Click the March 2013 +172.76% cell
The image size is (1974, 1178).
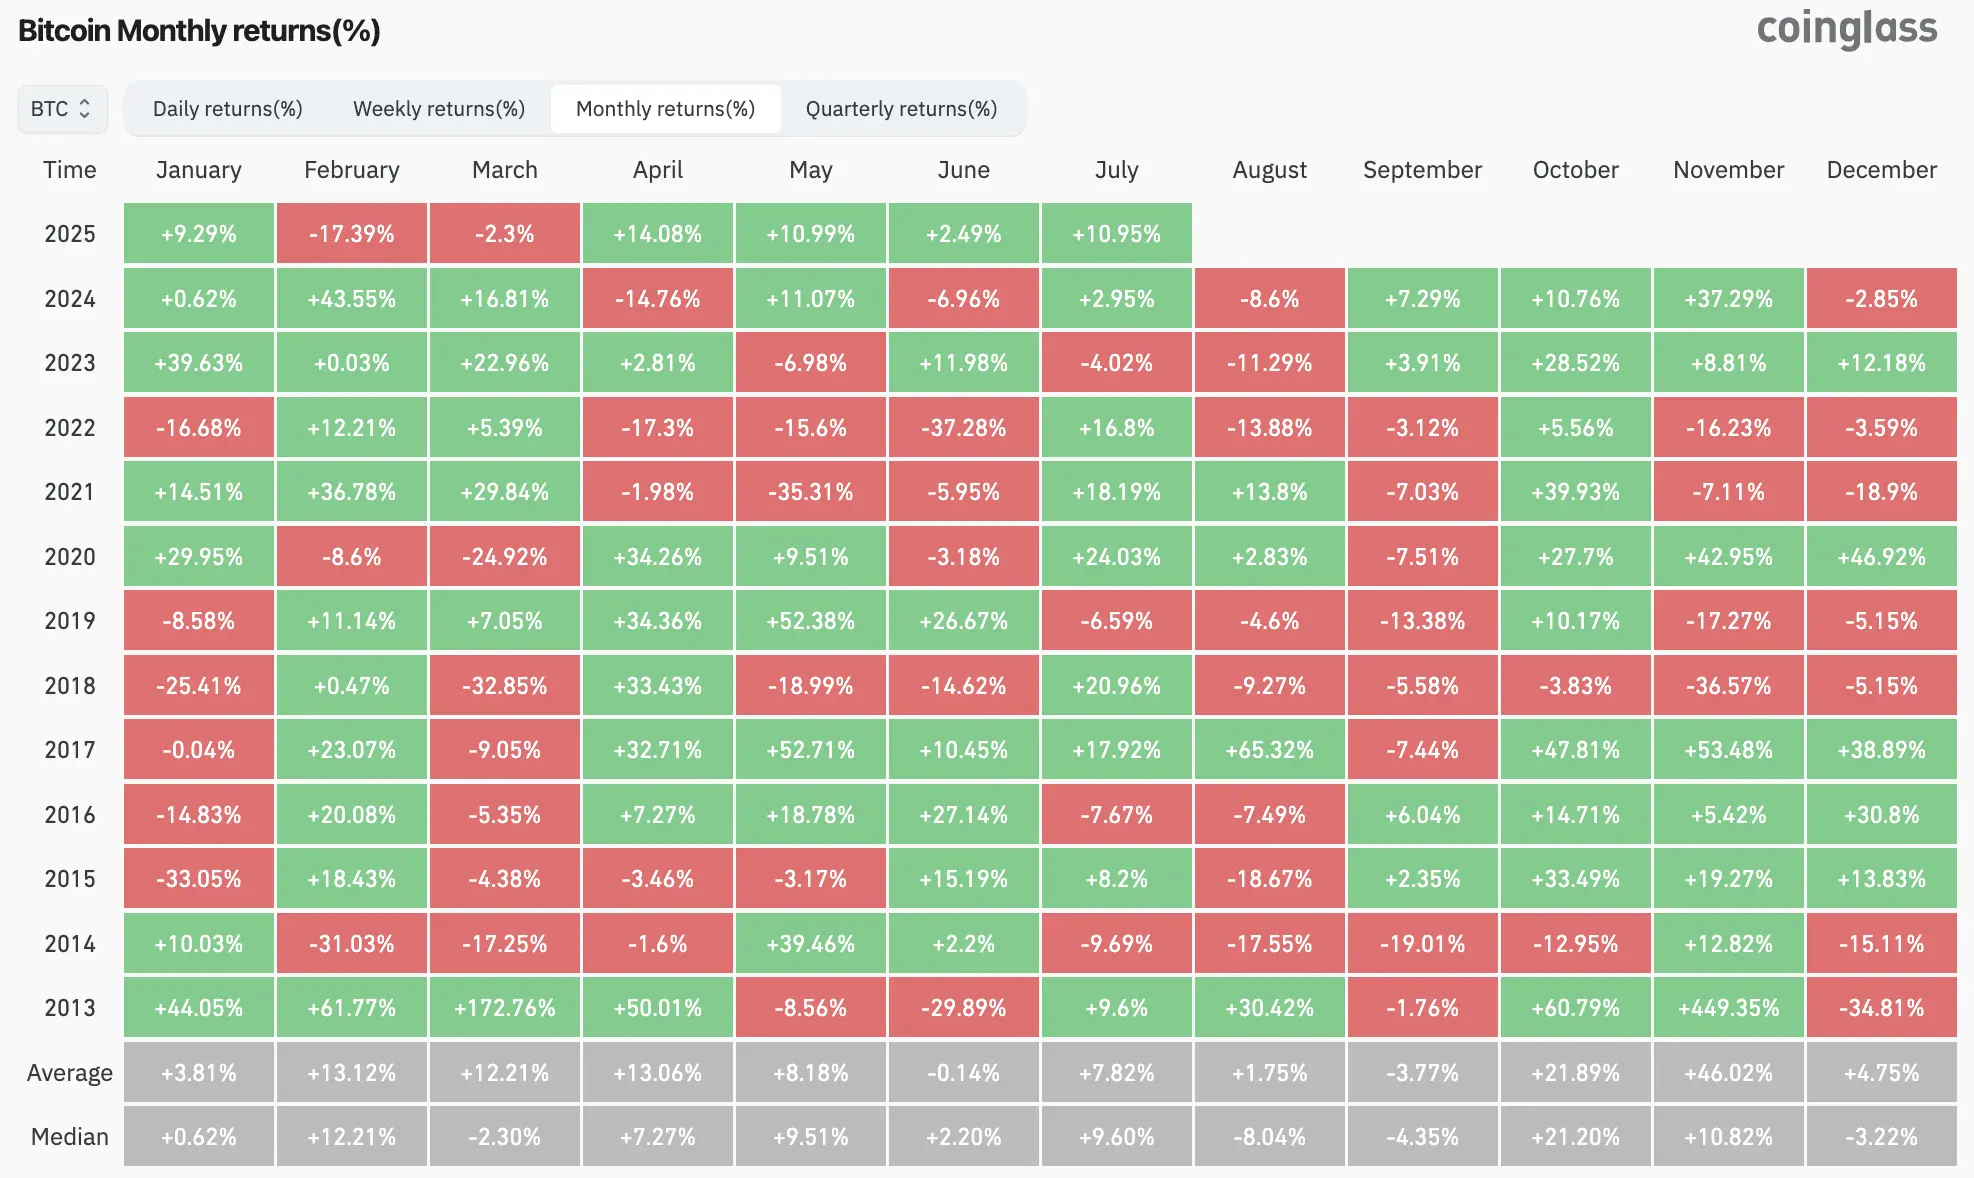505,1008
